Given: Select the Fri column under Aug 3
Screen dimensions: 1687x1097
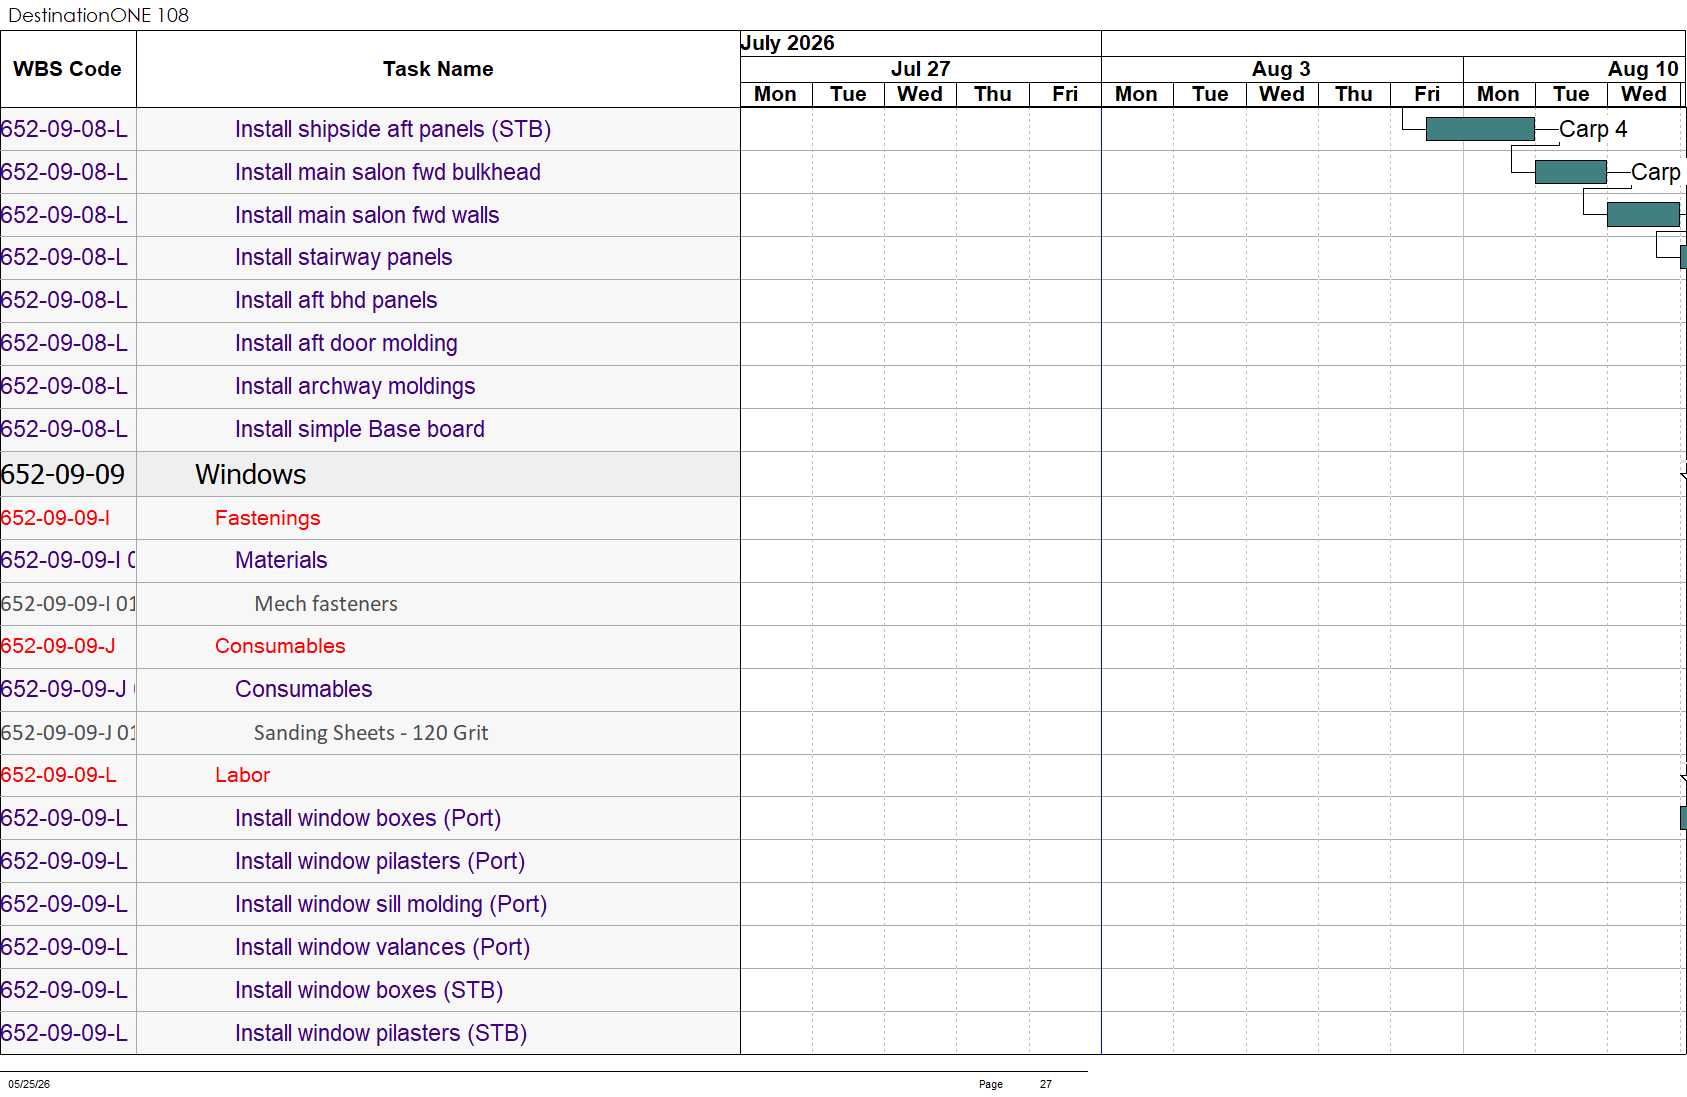Looking at the screenshot, I should 1427,94.
